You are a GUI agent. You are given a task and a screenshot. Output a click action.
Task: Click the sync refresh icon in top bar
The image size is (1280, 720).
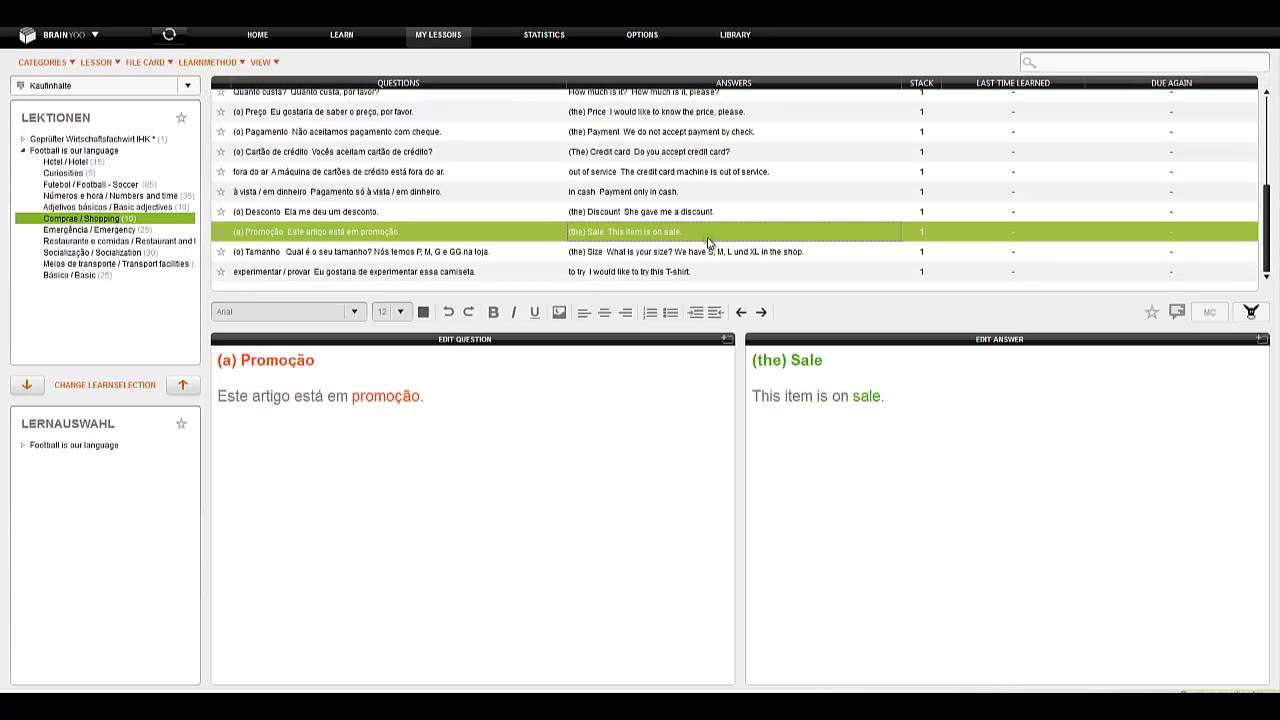click(169, 34)
